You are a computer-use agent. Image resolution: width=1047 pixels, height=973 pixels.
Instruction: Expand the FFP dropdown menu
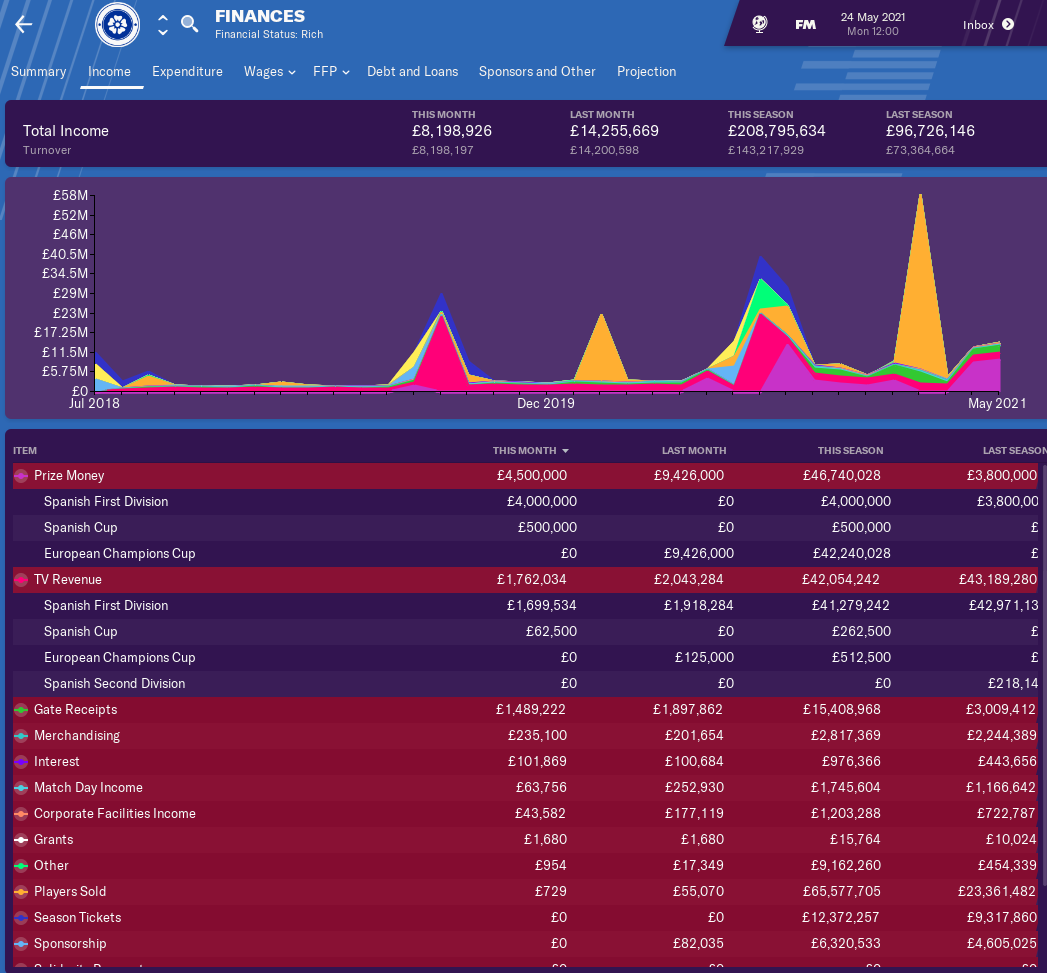[331, 72]
